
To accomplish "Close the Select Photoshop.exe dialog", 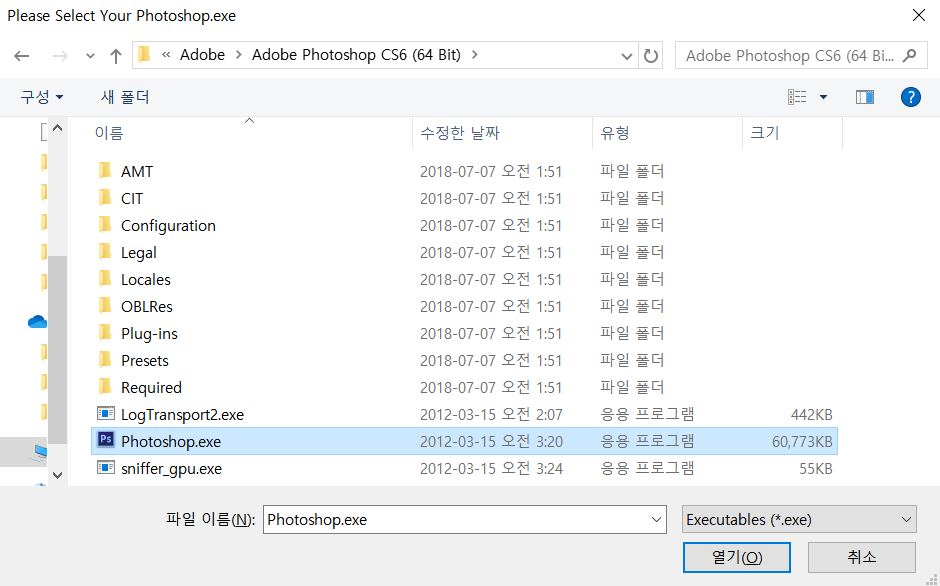I will 918,16.
